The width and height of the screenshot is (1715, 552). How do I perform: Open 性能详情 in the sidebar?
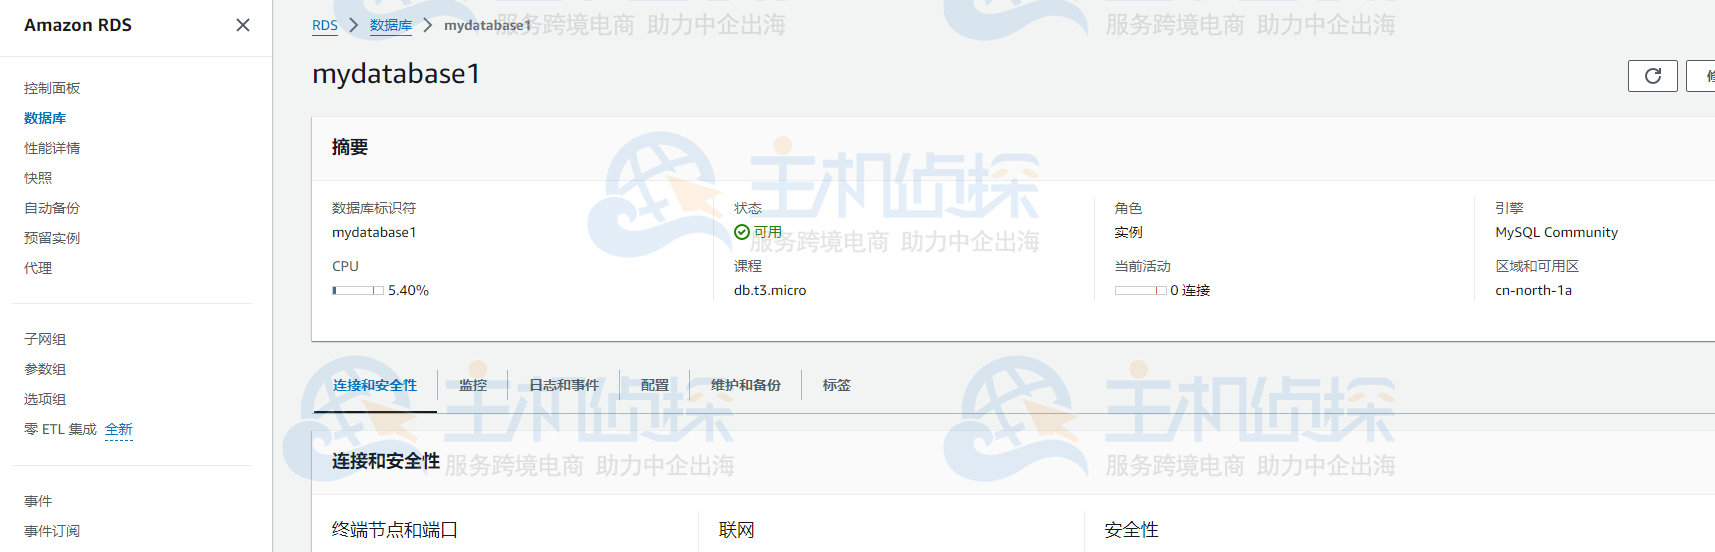tap(52, 148)
